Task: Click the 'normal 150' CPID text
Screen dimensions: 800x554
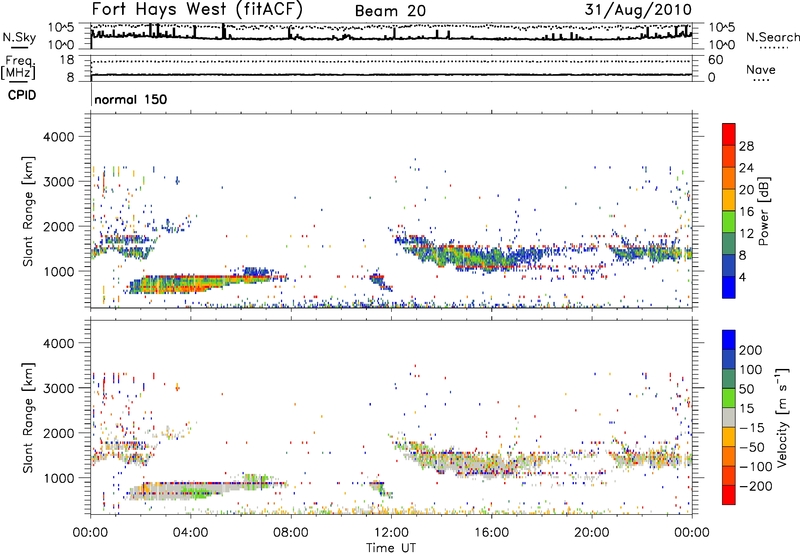Action: 131,99
